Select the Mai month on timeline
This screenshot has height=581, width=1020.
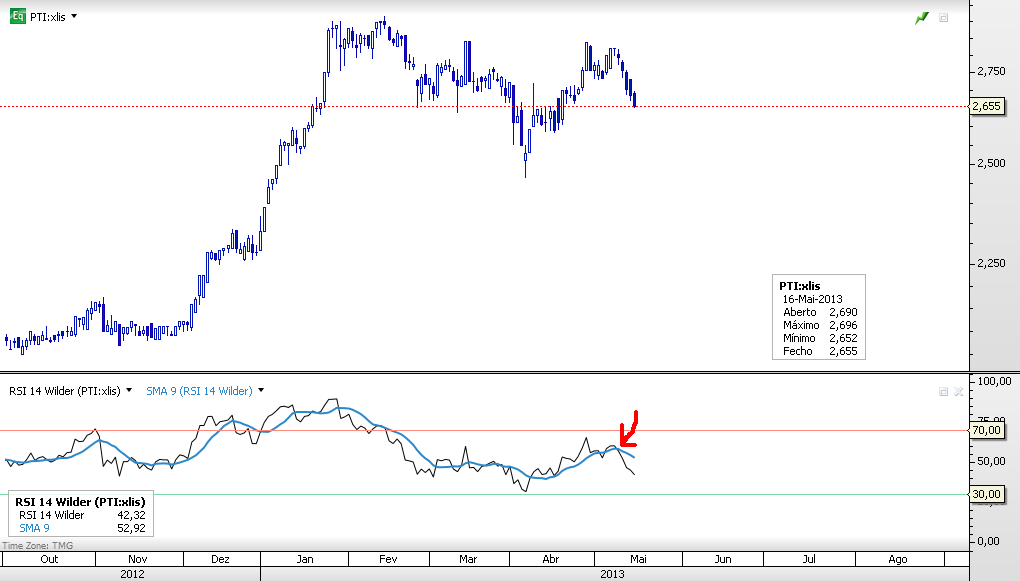[638, 559]
